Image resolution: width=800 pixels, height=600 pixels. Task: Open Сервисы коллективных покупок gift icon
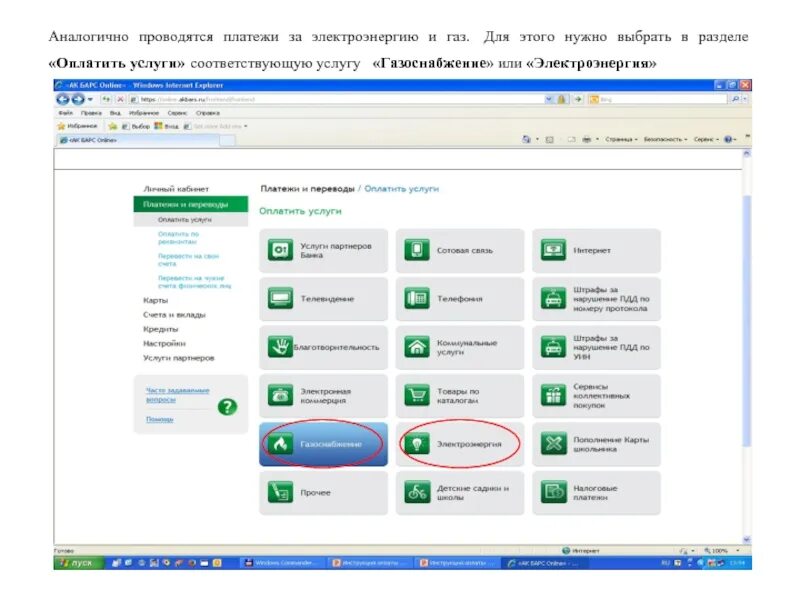pos(554,395)
